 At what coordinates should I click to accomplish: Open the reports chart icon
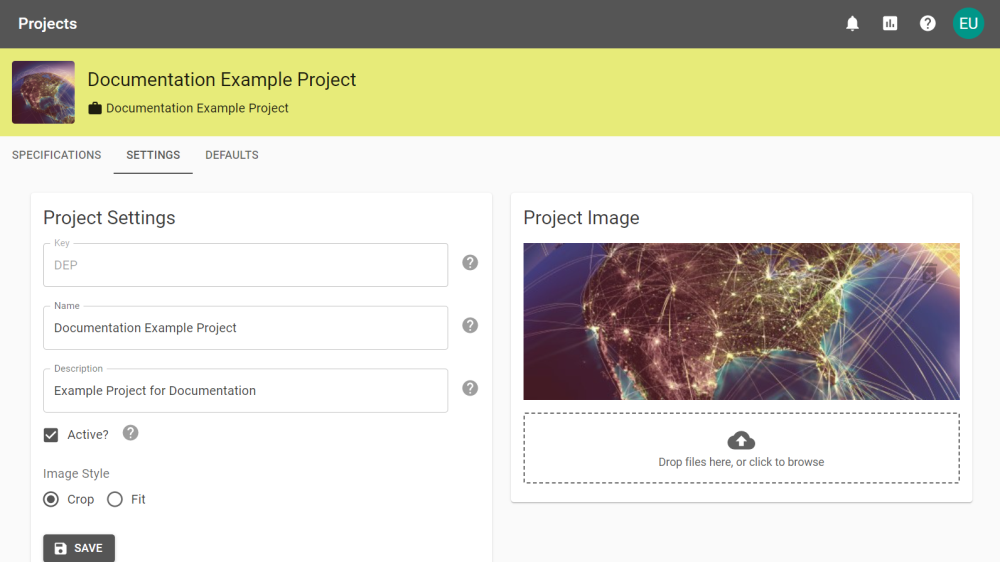tap(890, 24)
